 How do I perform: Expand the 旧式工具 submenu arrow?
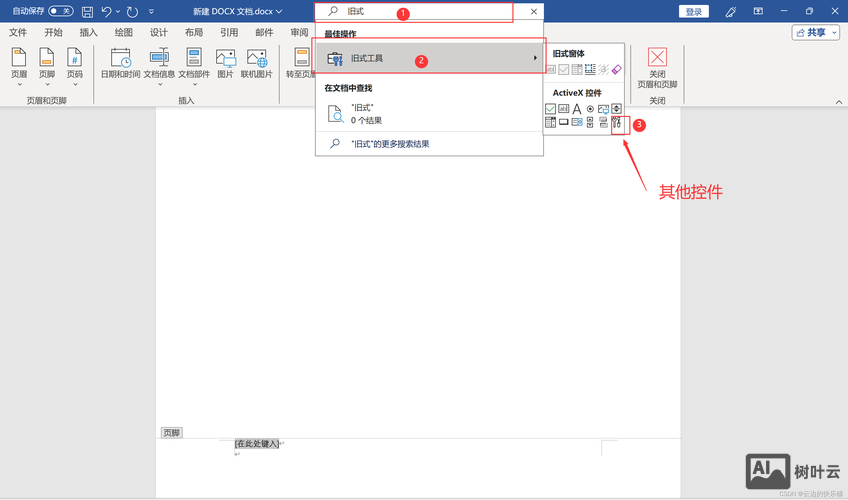535,58
